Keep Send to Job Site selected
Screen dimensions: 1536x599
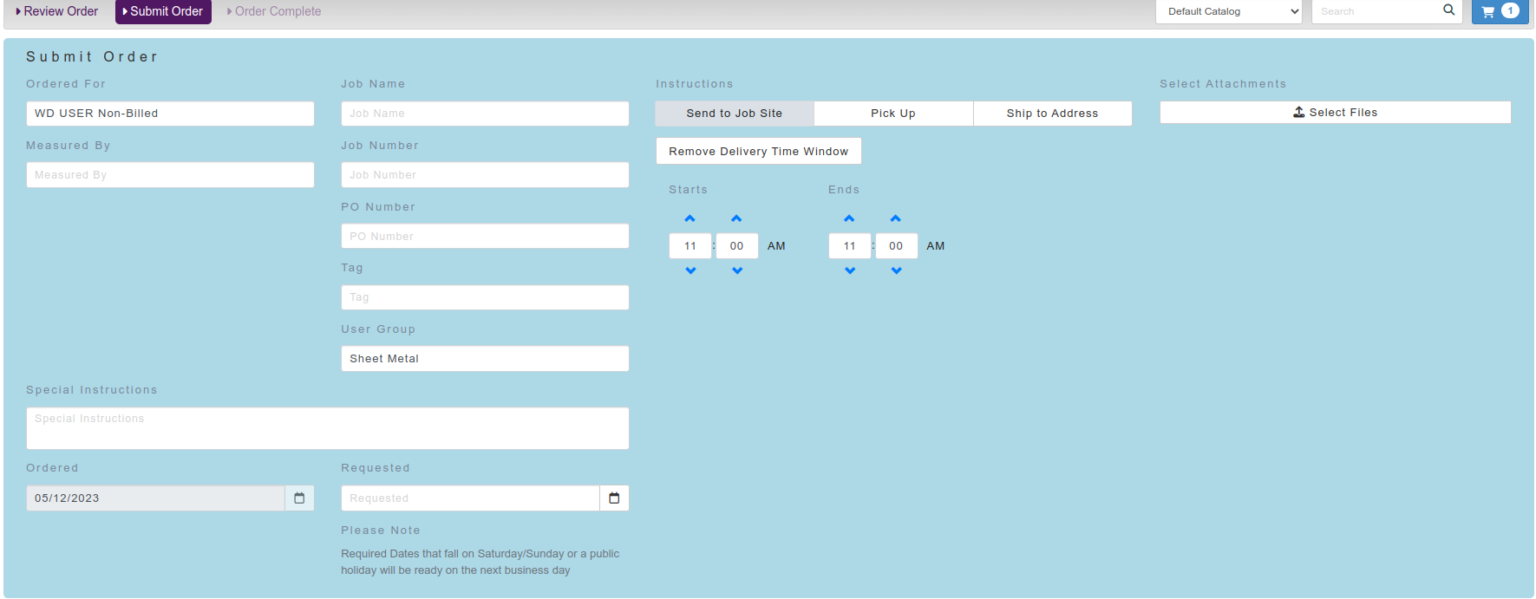734,112
